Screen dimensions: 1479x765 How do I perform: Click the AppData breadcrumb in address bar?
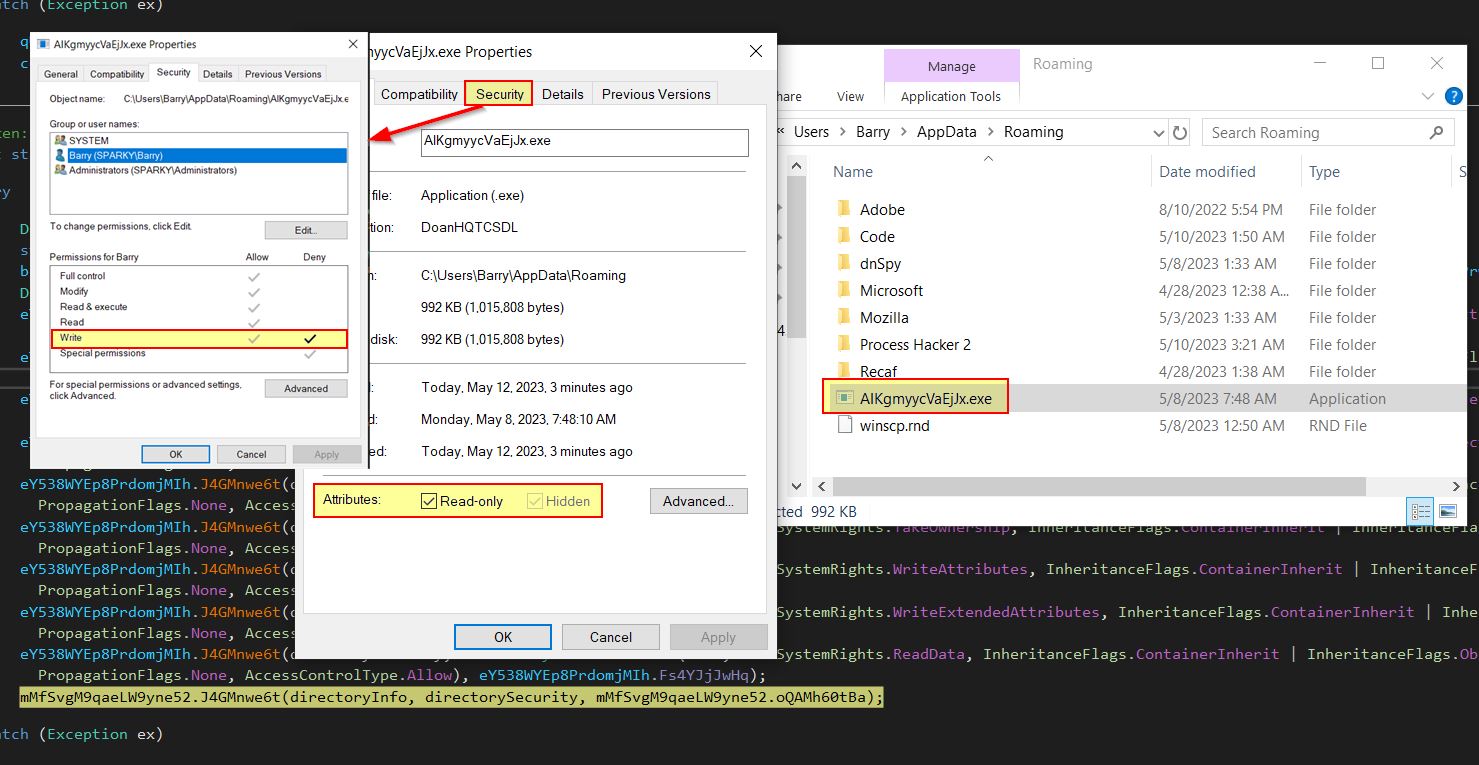pos(947,132)
